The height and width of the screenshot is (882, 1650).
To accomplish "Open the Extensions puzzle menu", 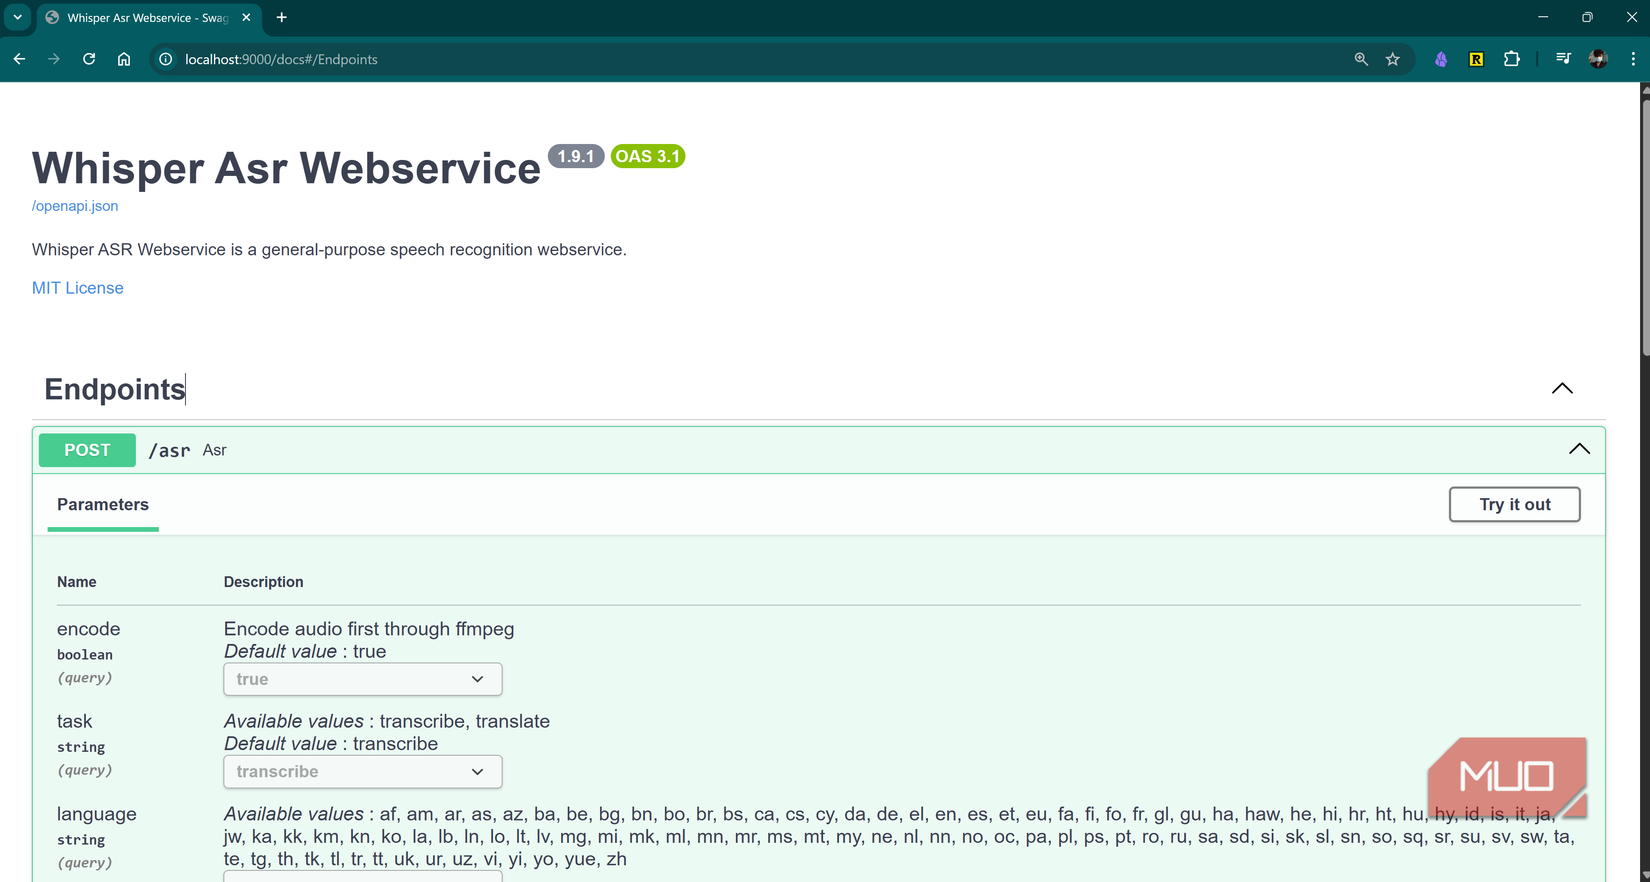I will pyautogui.click(x=1512, y=59).
